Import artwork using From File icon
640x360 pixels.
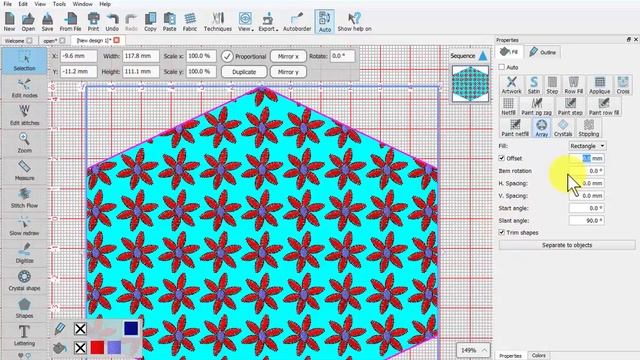click(71, 22)
